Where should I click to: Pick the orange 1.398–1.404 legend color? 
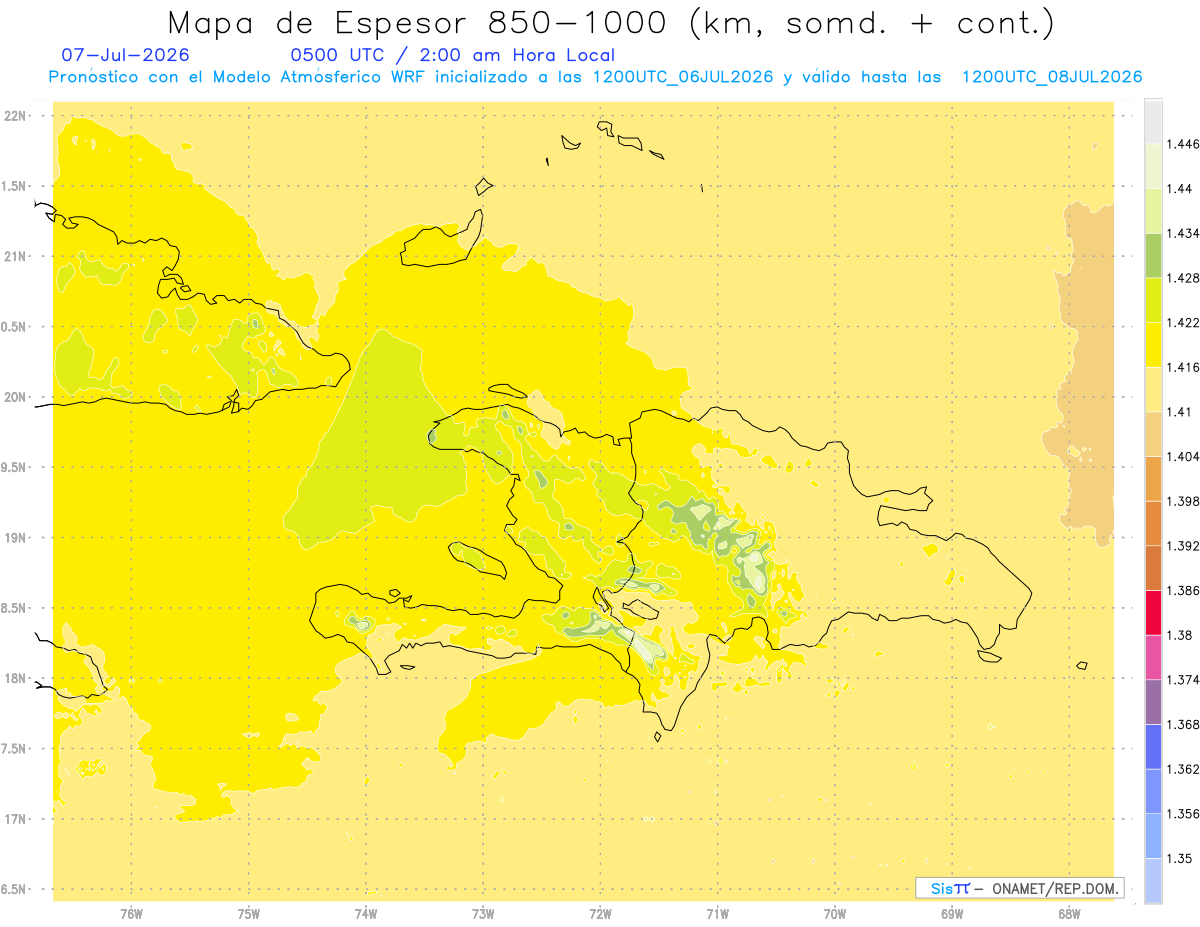(x=1153, y=478)
